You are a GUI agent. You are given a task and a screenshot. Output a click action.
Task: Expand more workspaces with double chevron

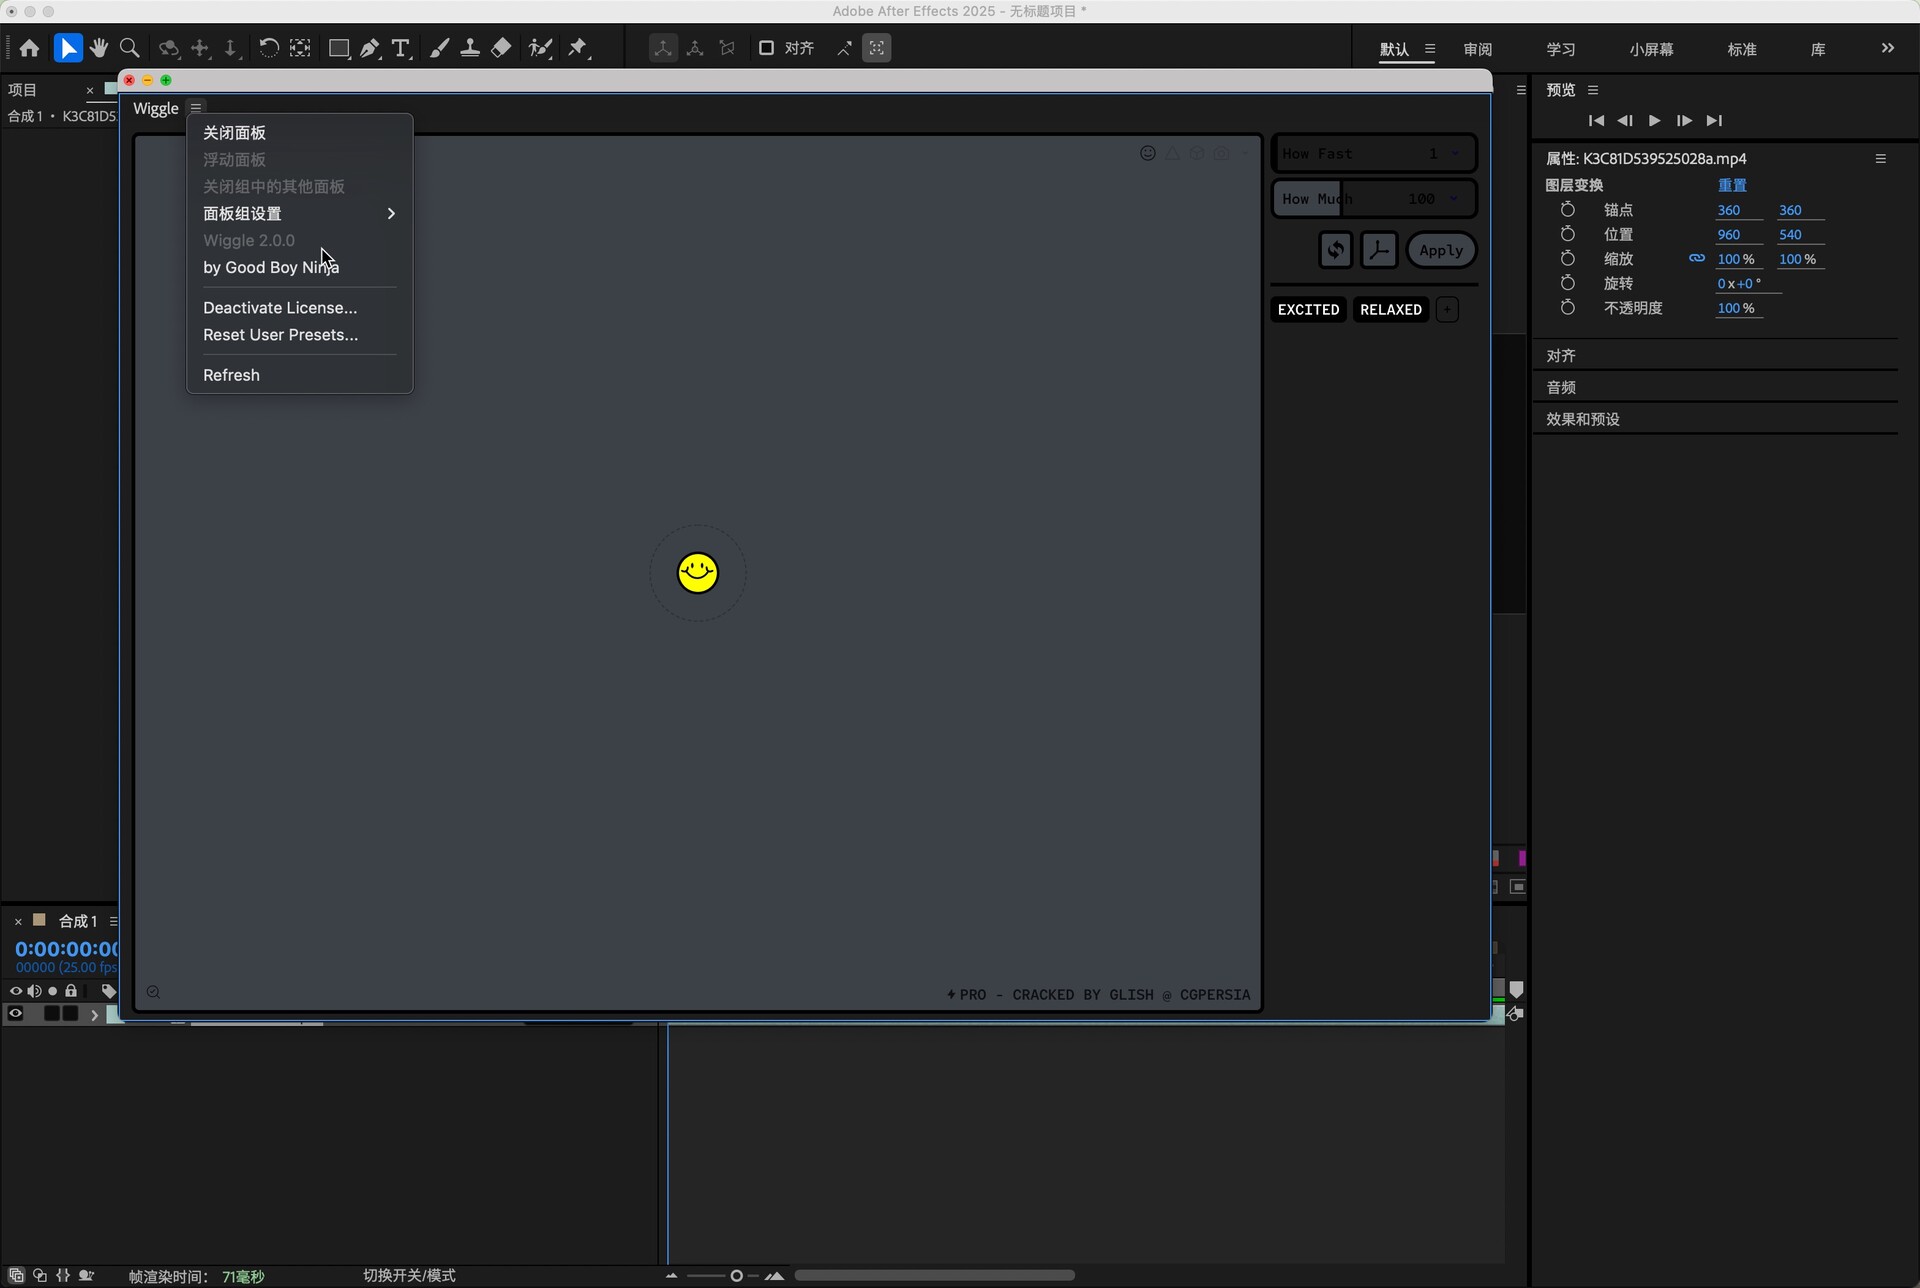pos(1887,48)
